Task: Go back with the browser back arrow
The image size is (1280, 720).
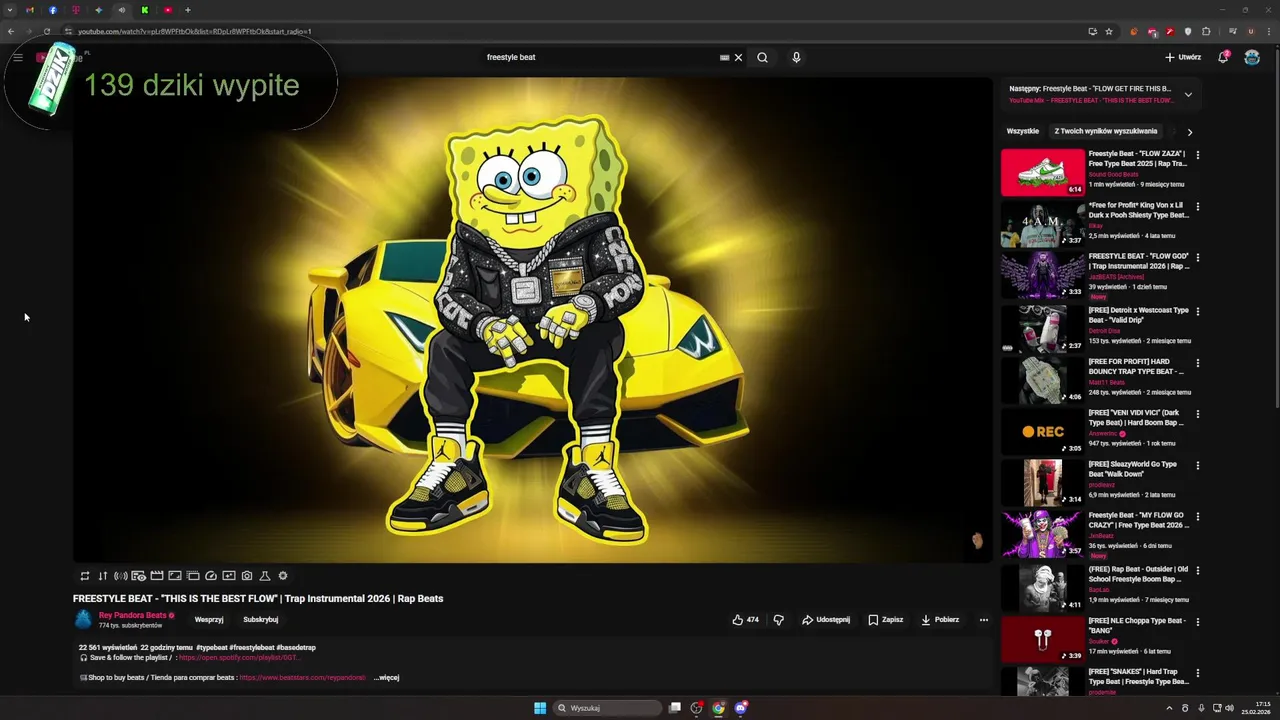Action: point(10,31)
